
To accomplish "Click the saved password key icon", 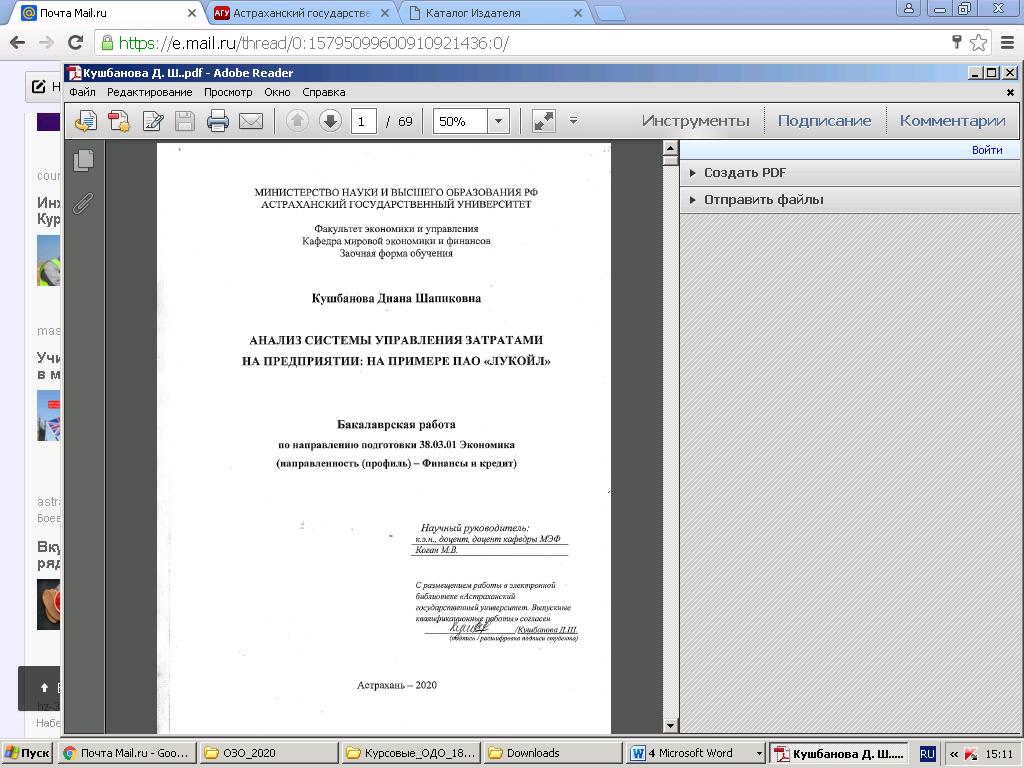I will (x=957, y=42).
